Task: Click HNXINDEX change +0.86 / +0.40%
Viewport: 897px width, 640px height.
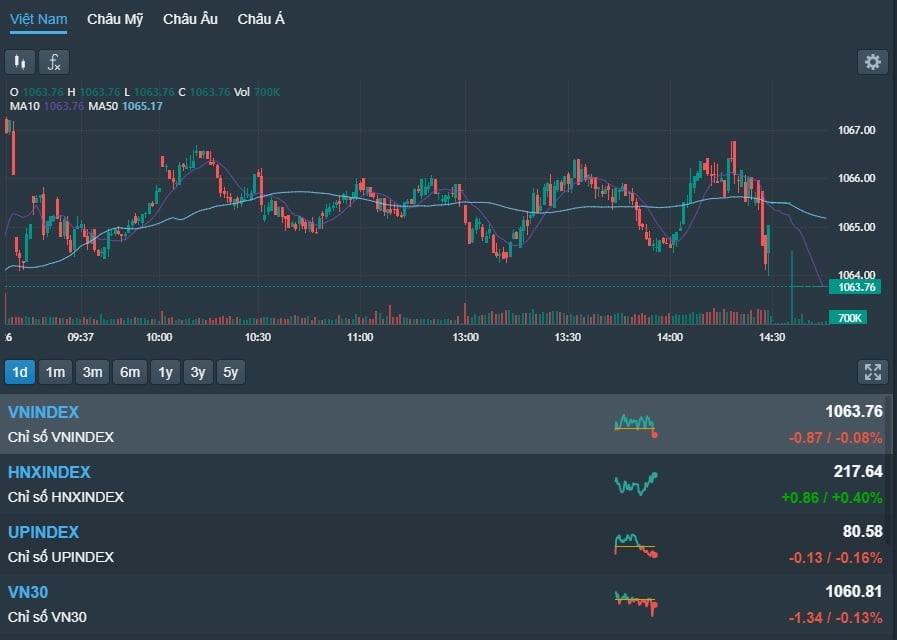Action: click(x=832, y=498)
